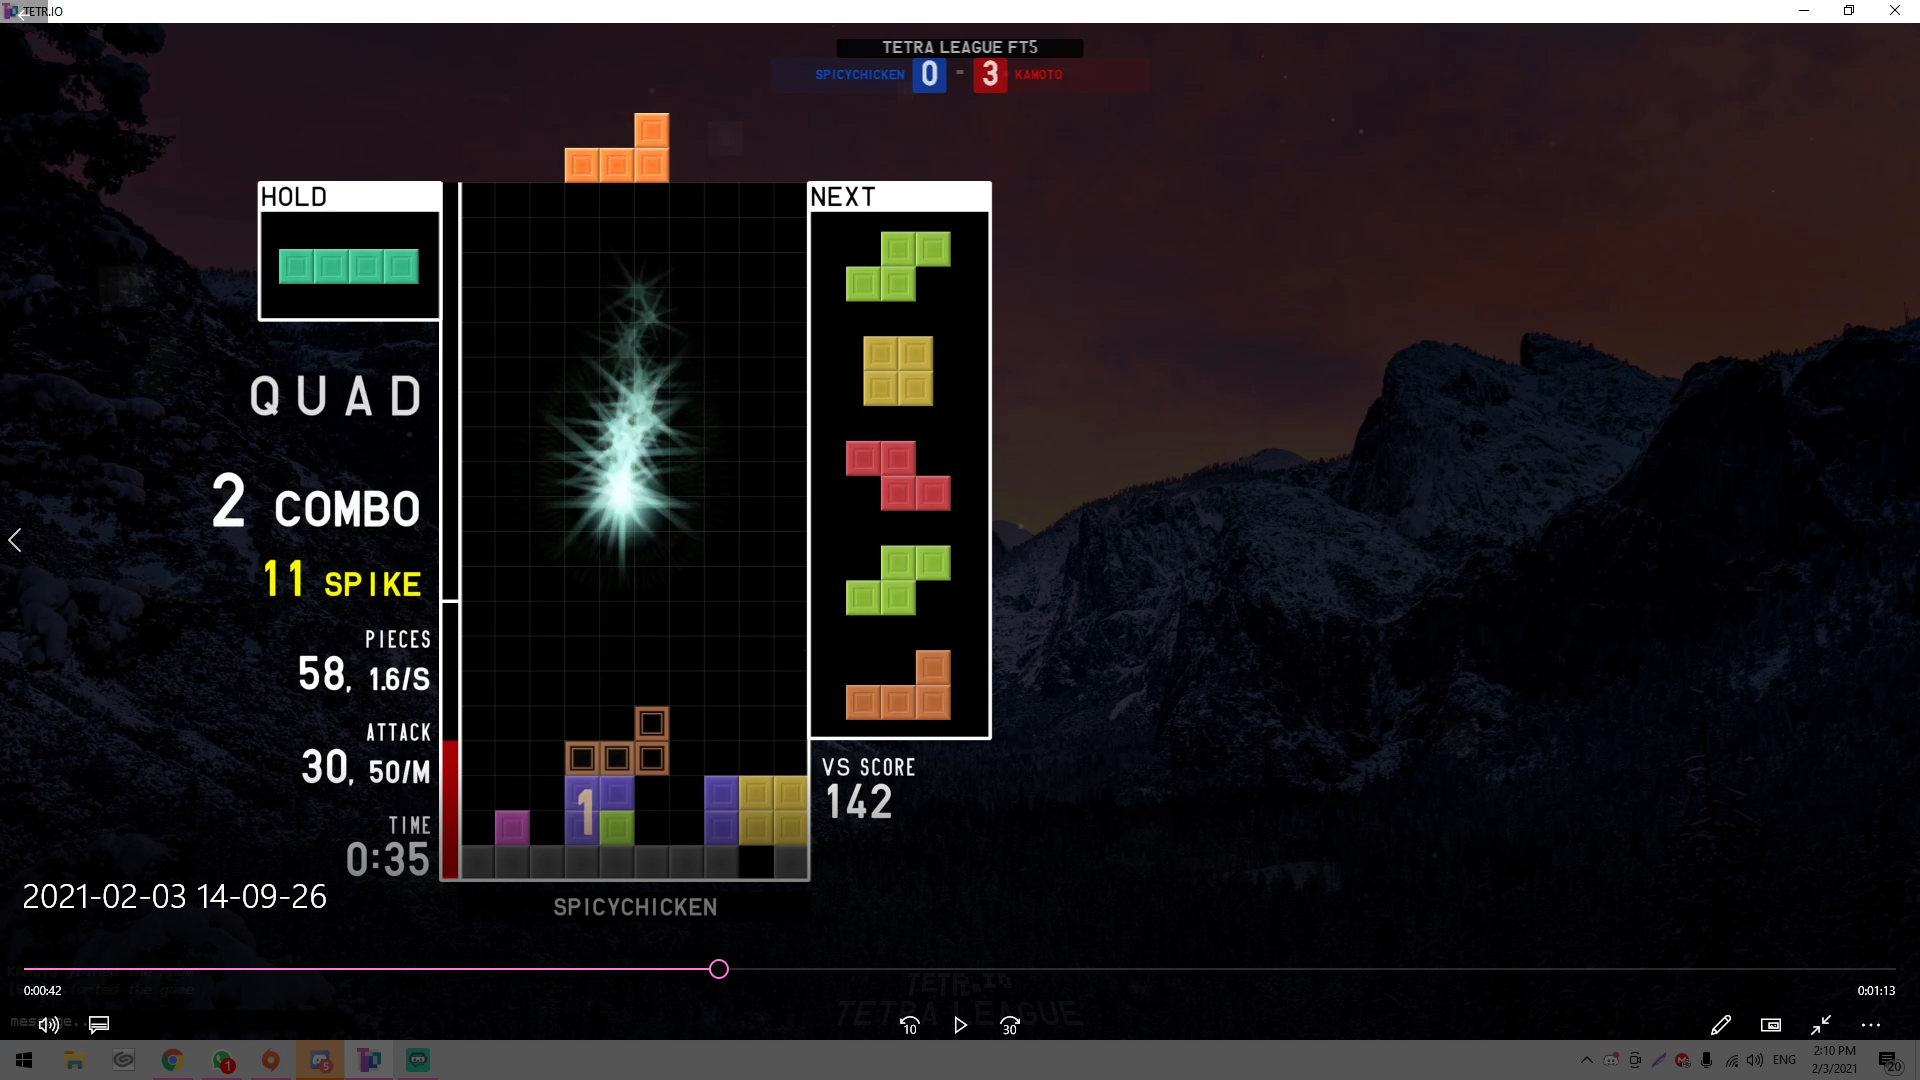Toggle the microphone tray icon

[x=1707, y=1061]
